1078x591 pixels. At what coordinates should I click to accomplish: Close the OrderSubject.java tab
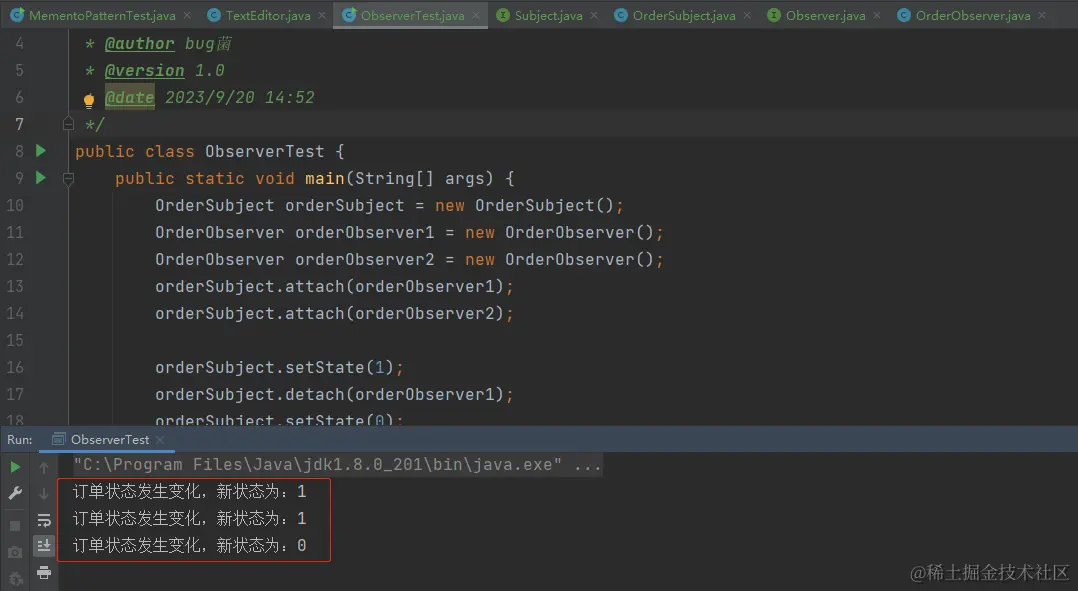click(x=747, y=15)
